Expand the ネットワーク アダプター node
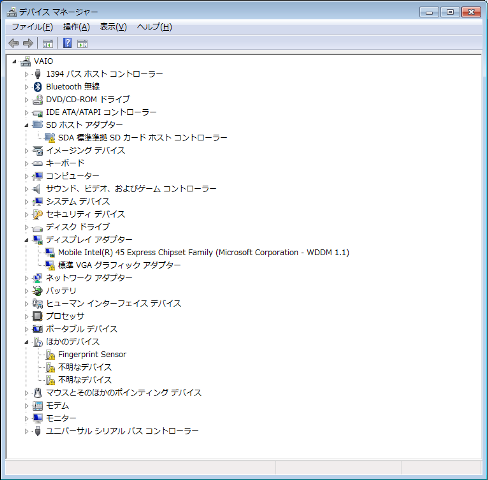Image resolution: width=488 pixels, height=480 pixels. pos(26,278)
